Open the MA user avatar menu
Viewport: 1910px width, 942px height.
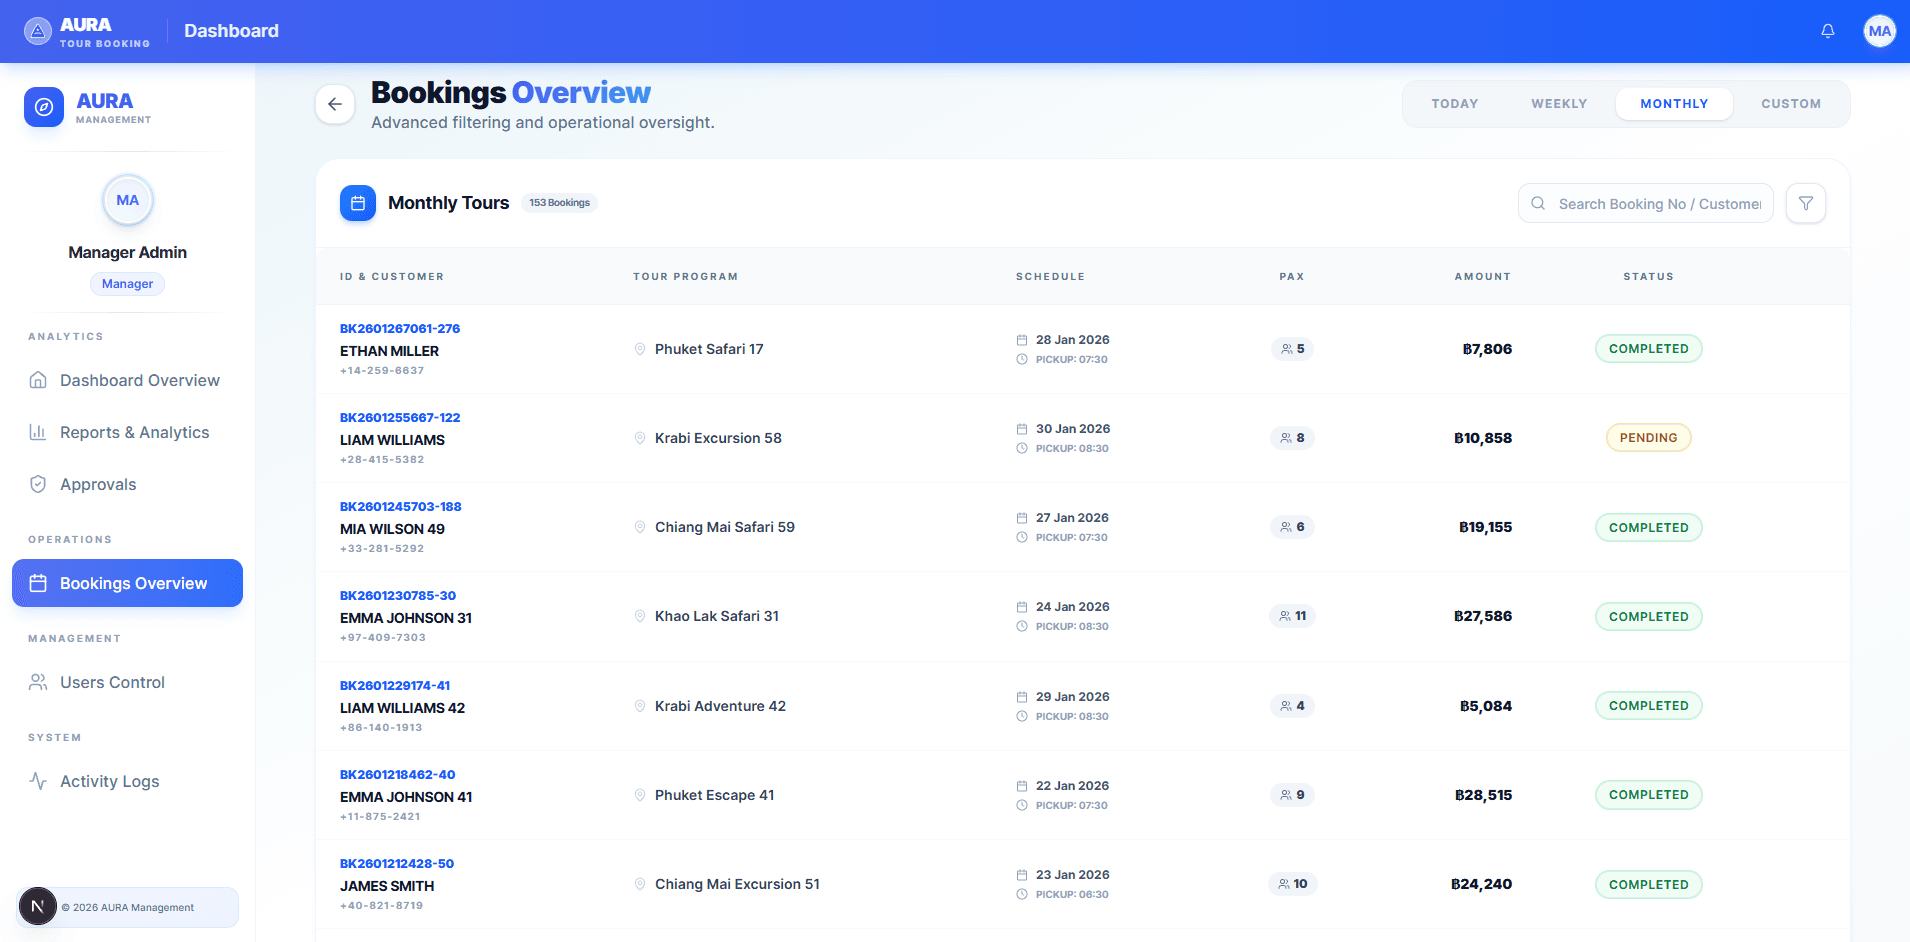click(x=1879, y=31)
